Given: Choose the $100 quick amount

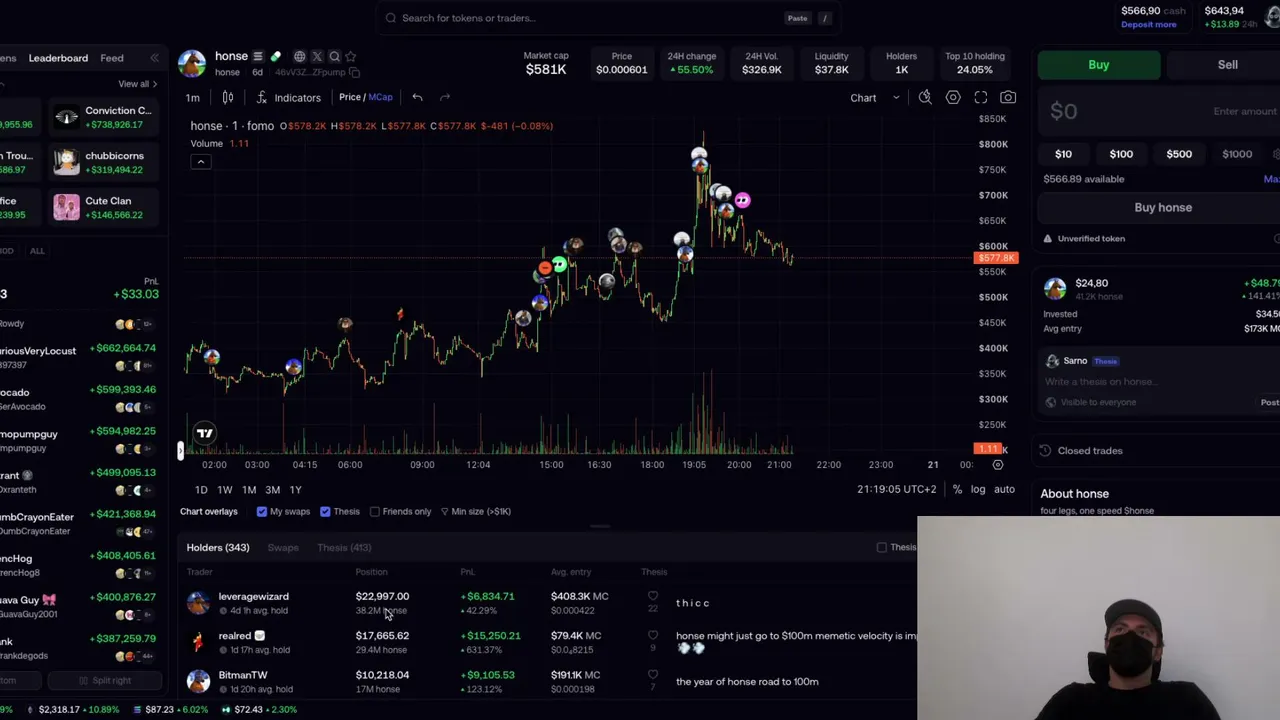Looking at the screenshot, I should (x=1121, y=154).
